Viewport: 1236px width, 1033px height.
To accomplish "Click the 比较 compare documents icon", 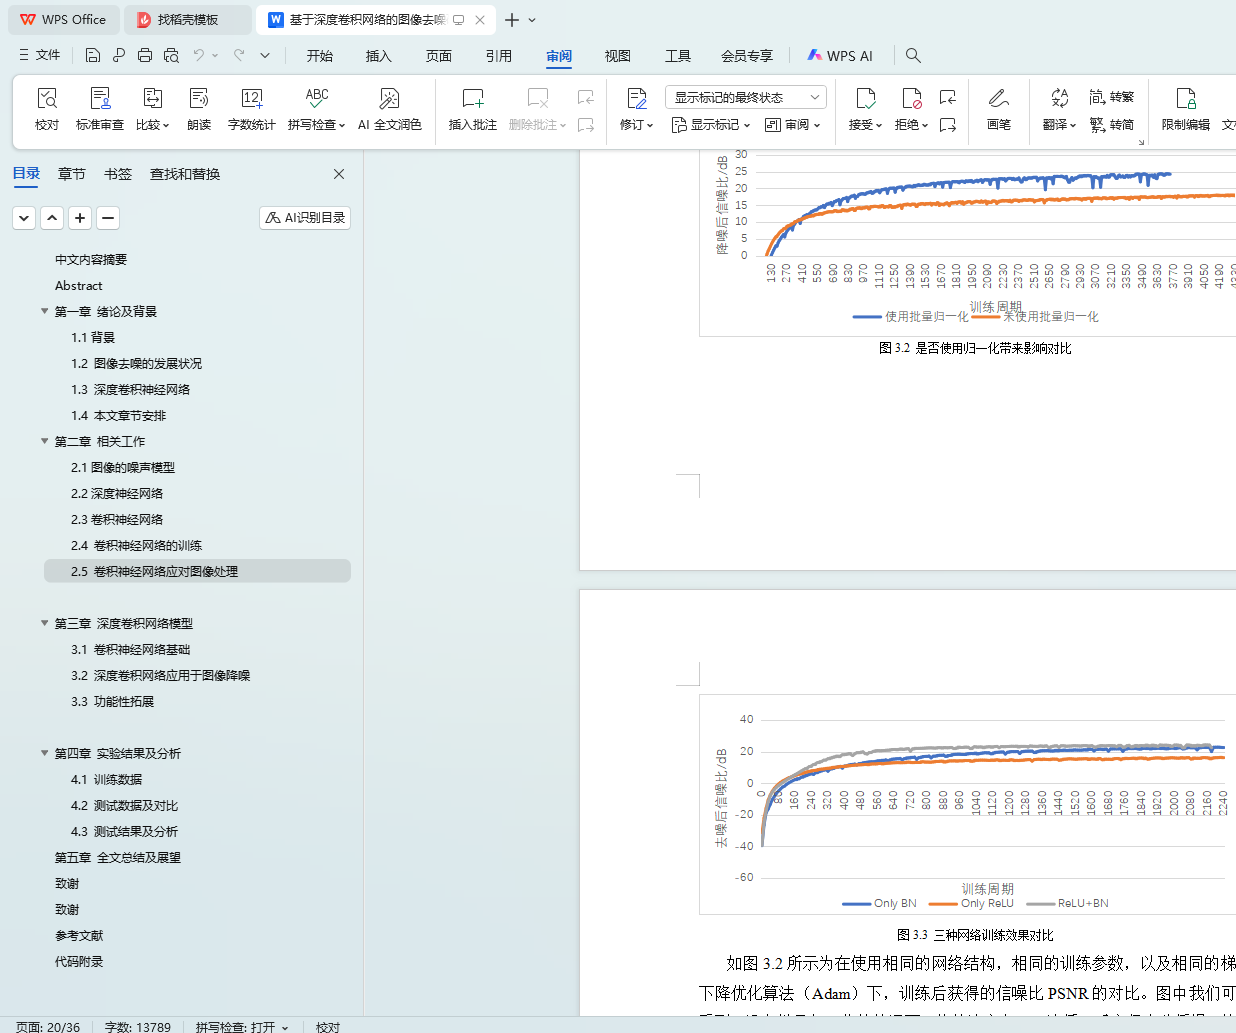I will click(152, 98).
